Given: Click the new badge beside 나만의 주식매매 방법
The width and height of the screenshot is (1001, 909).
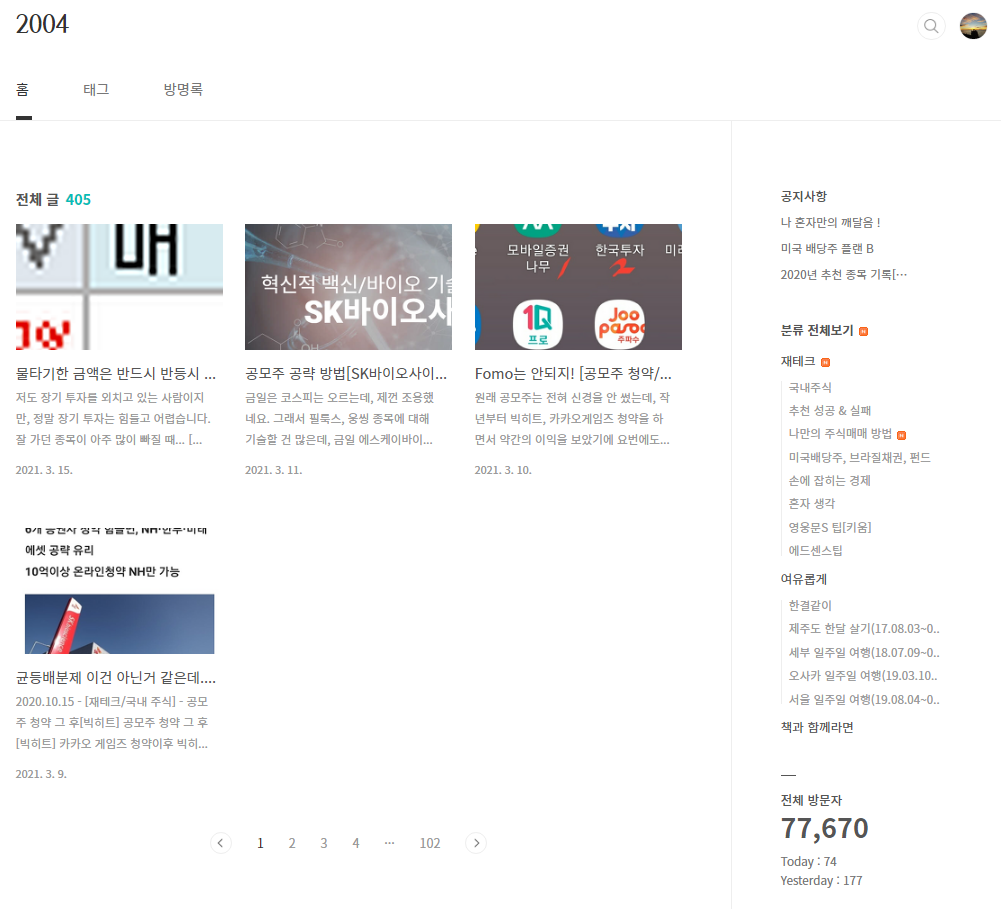Looking at the screenshot, I should (x=901, y=435).
